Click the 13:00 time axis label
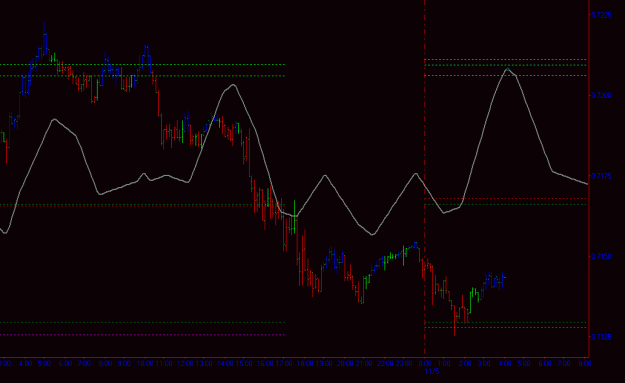The height and width of the screenshot is (383, 625). tap(204, 363)
